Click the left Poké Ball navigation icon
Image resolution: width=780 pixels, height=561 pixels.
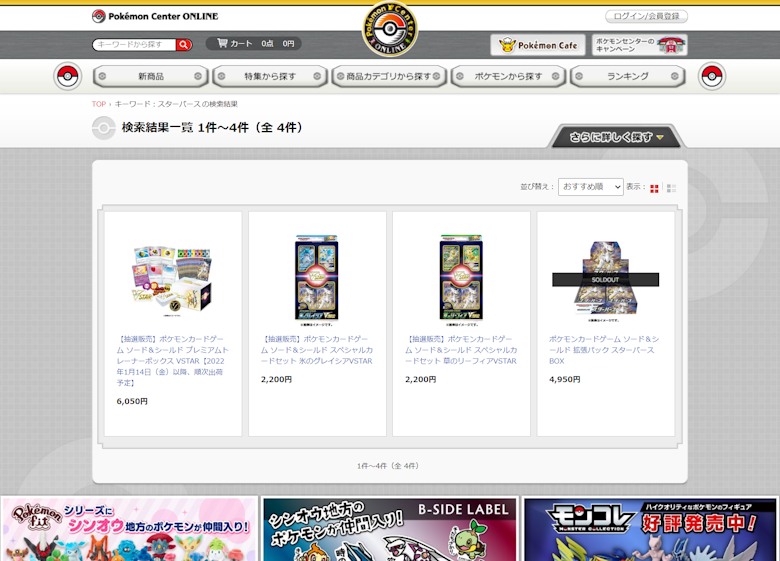click(x=67, y=76)
